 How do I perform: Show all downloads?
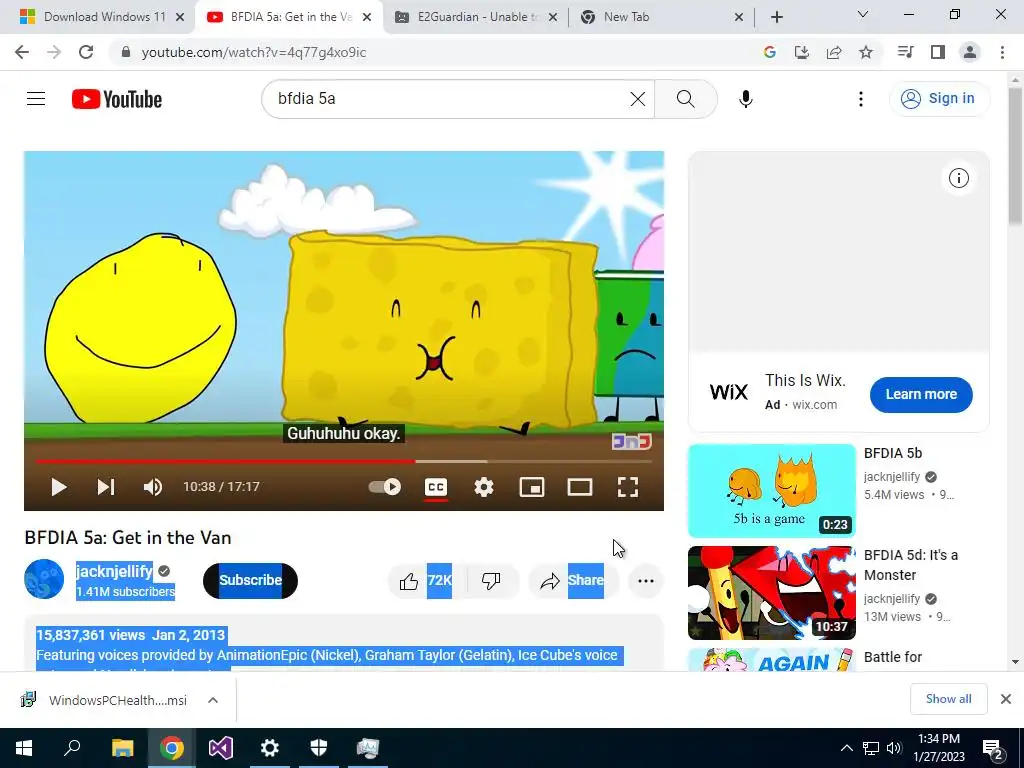click(948, 699)
